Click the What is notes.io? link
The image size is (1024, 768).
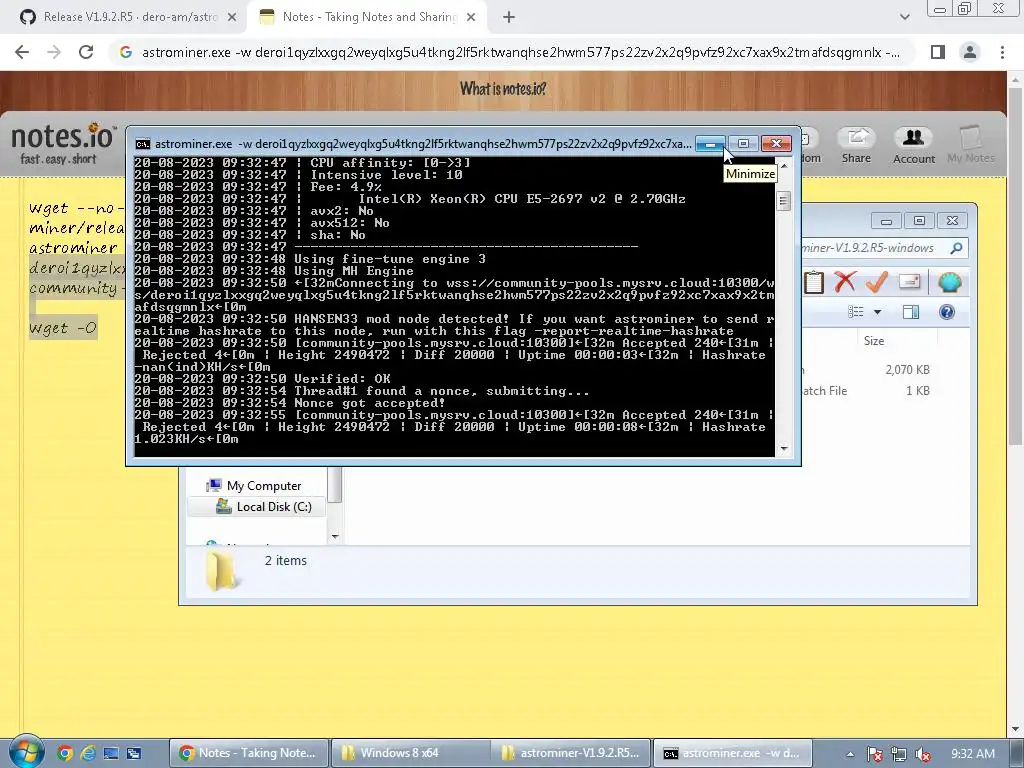point(503,88)
